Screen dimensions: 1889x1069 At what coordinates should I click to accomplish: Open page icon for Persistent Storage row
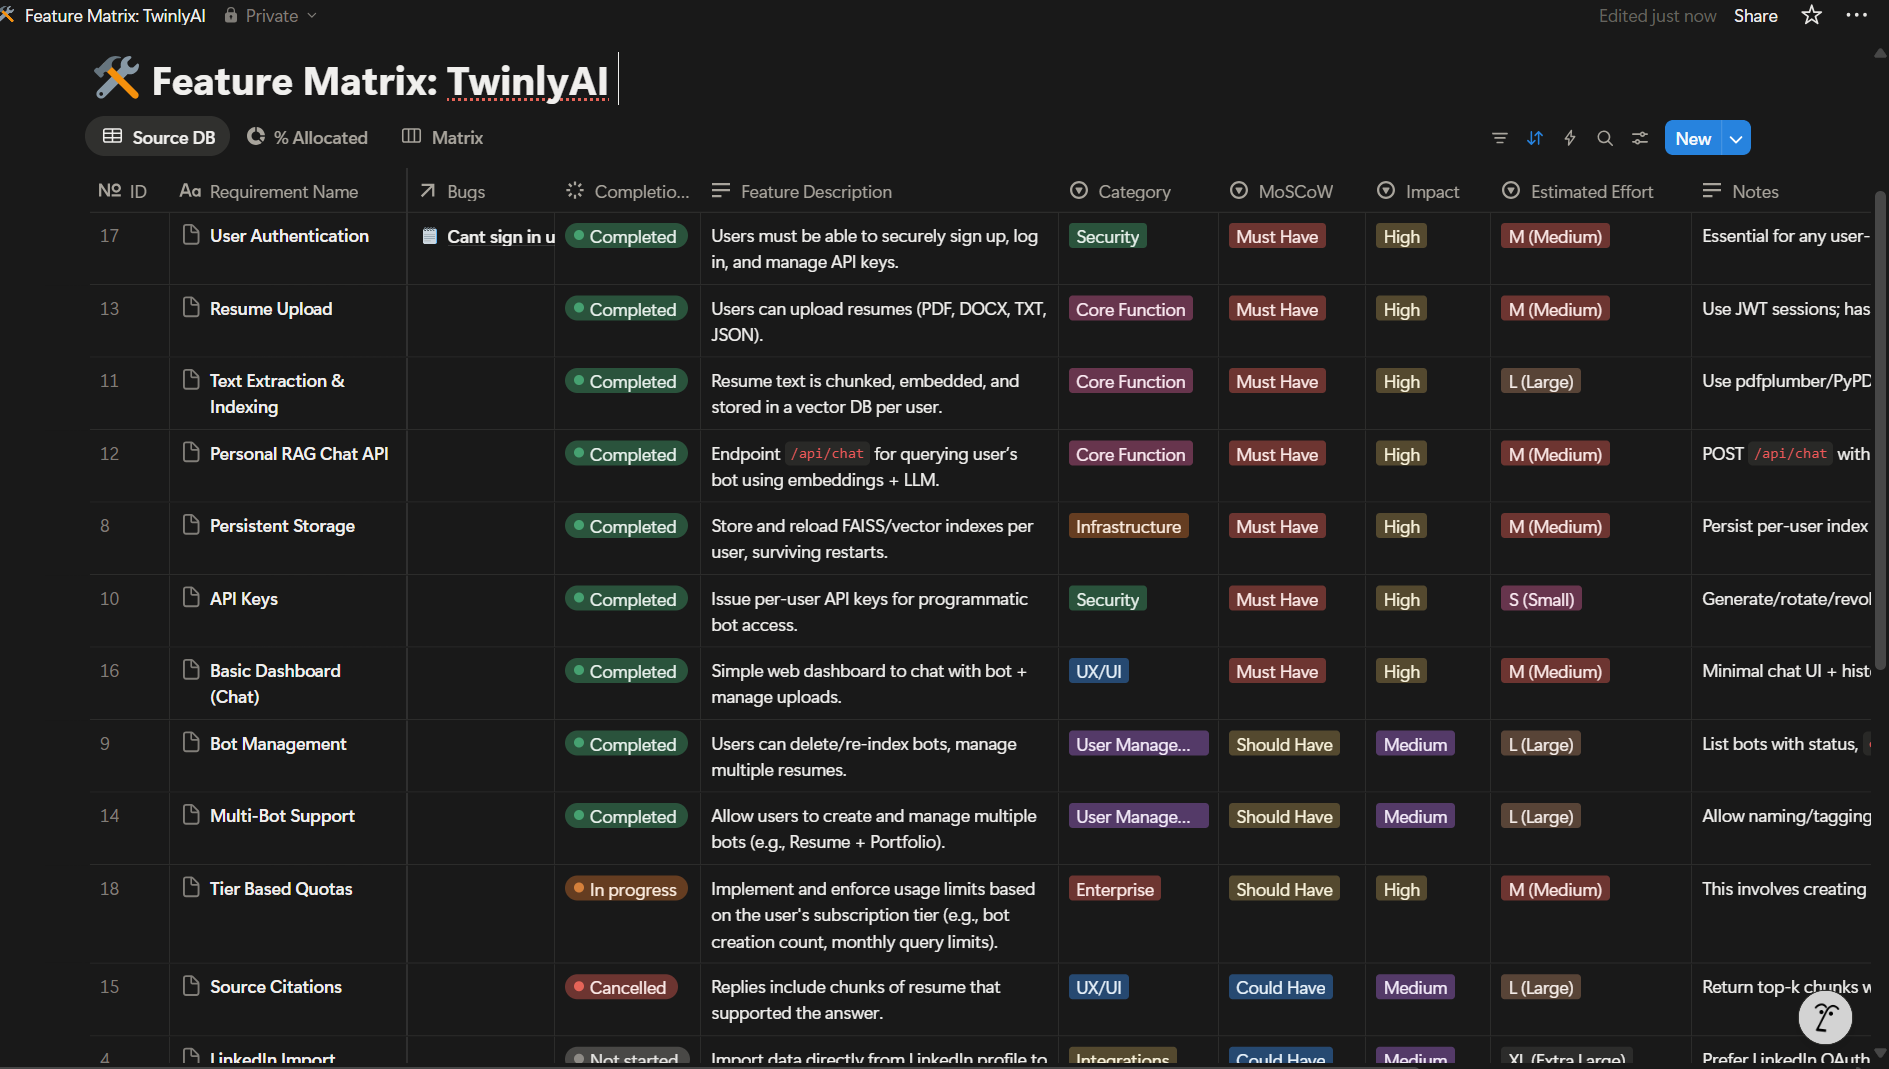click(x=191, y=525)
